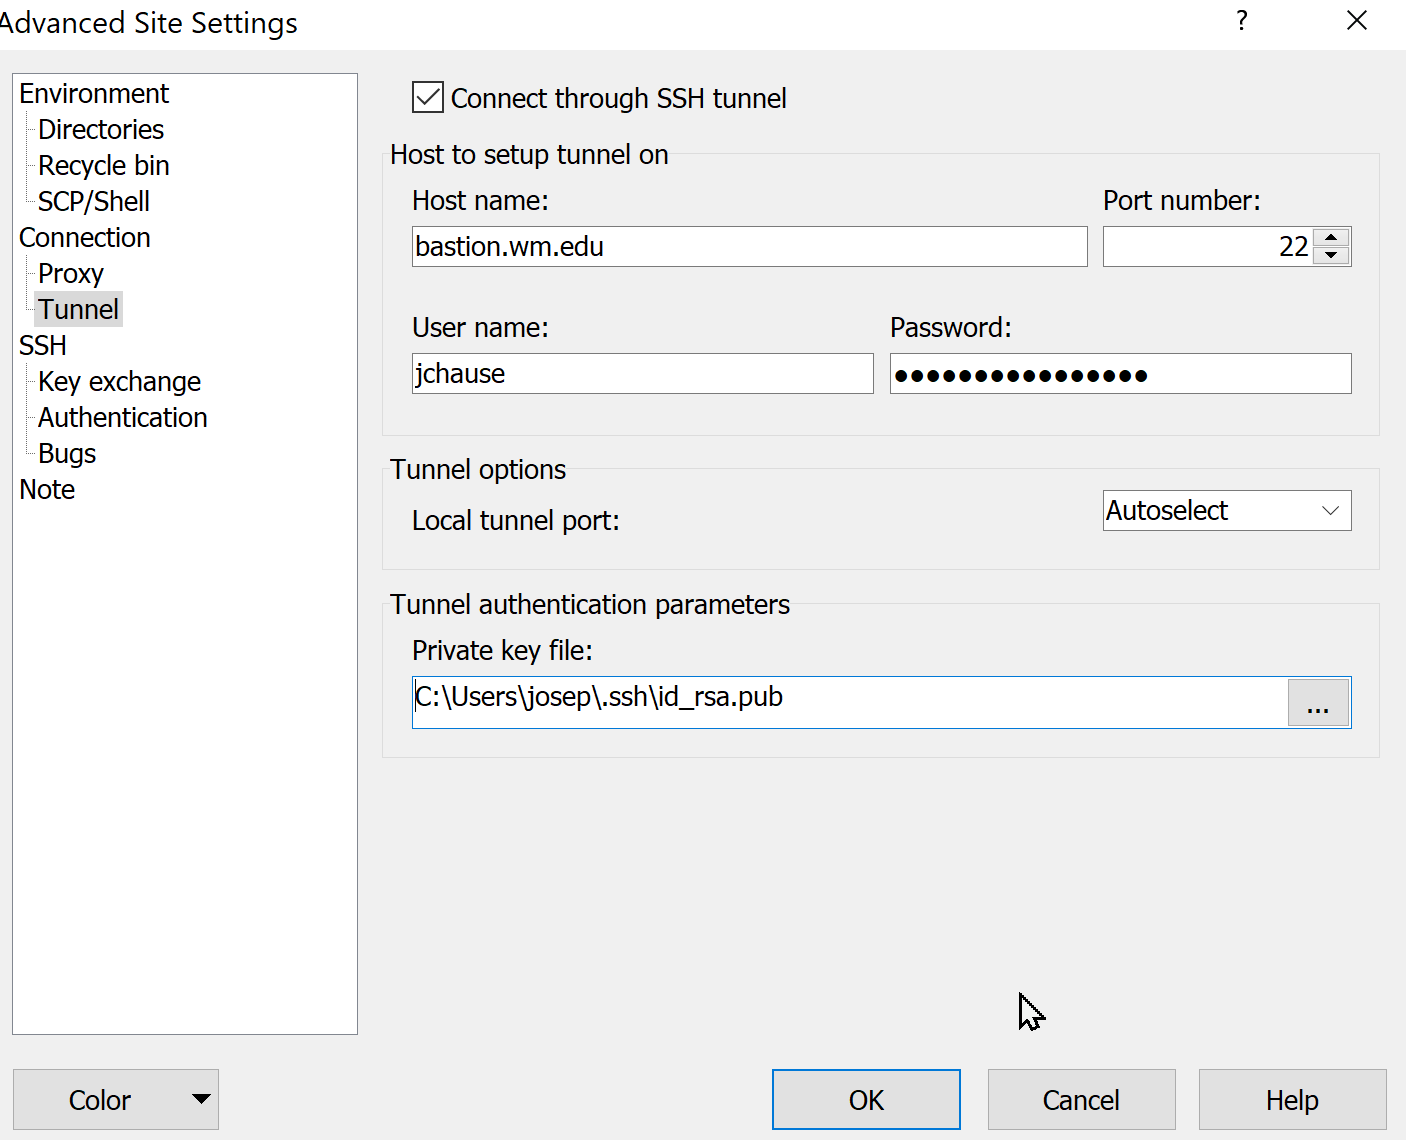Click the tunnel Host name field
The image size is (1406, 1140).
[749, 246]
